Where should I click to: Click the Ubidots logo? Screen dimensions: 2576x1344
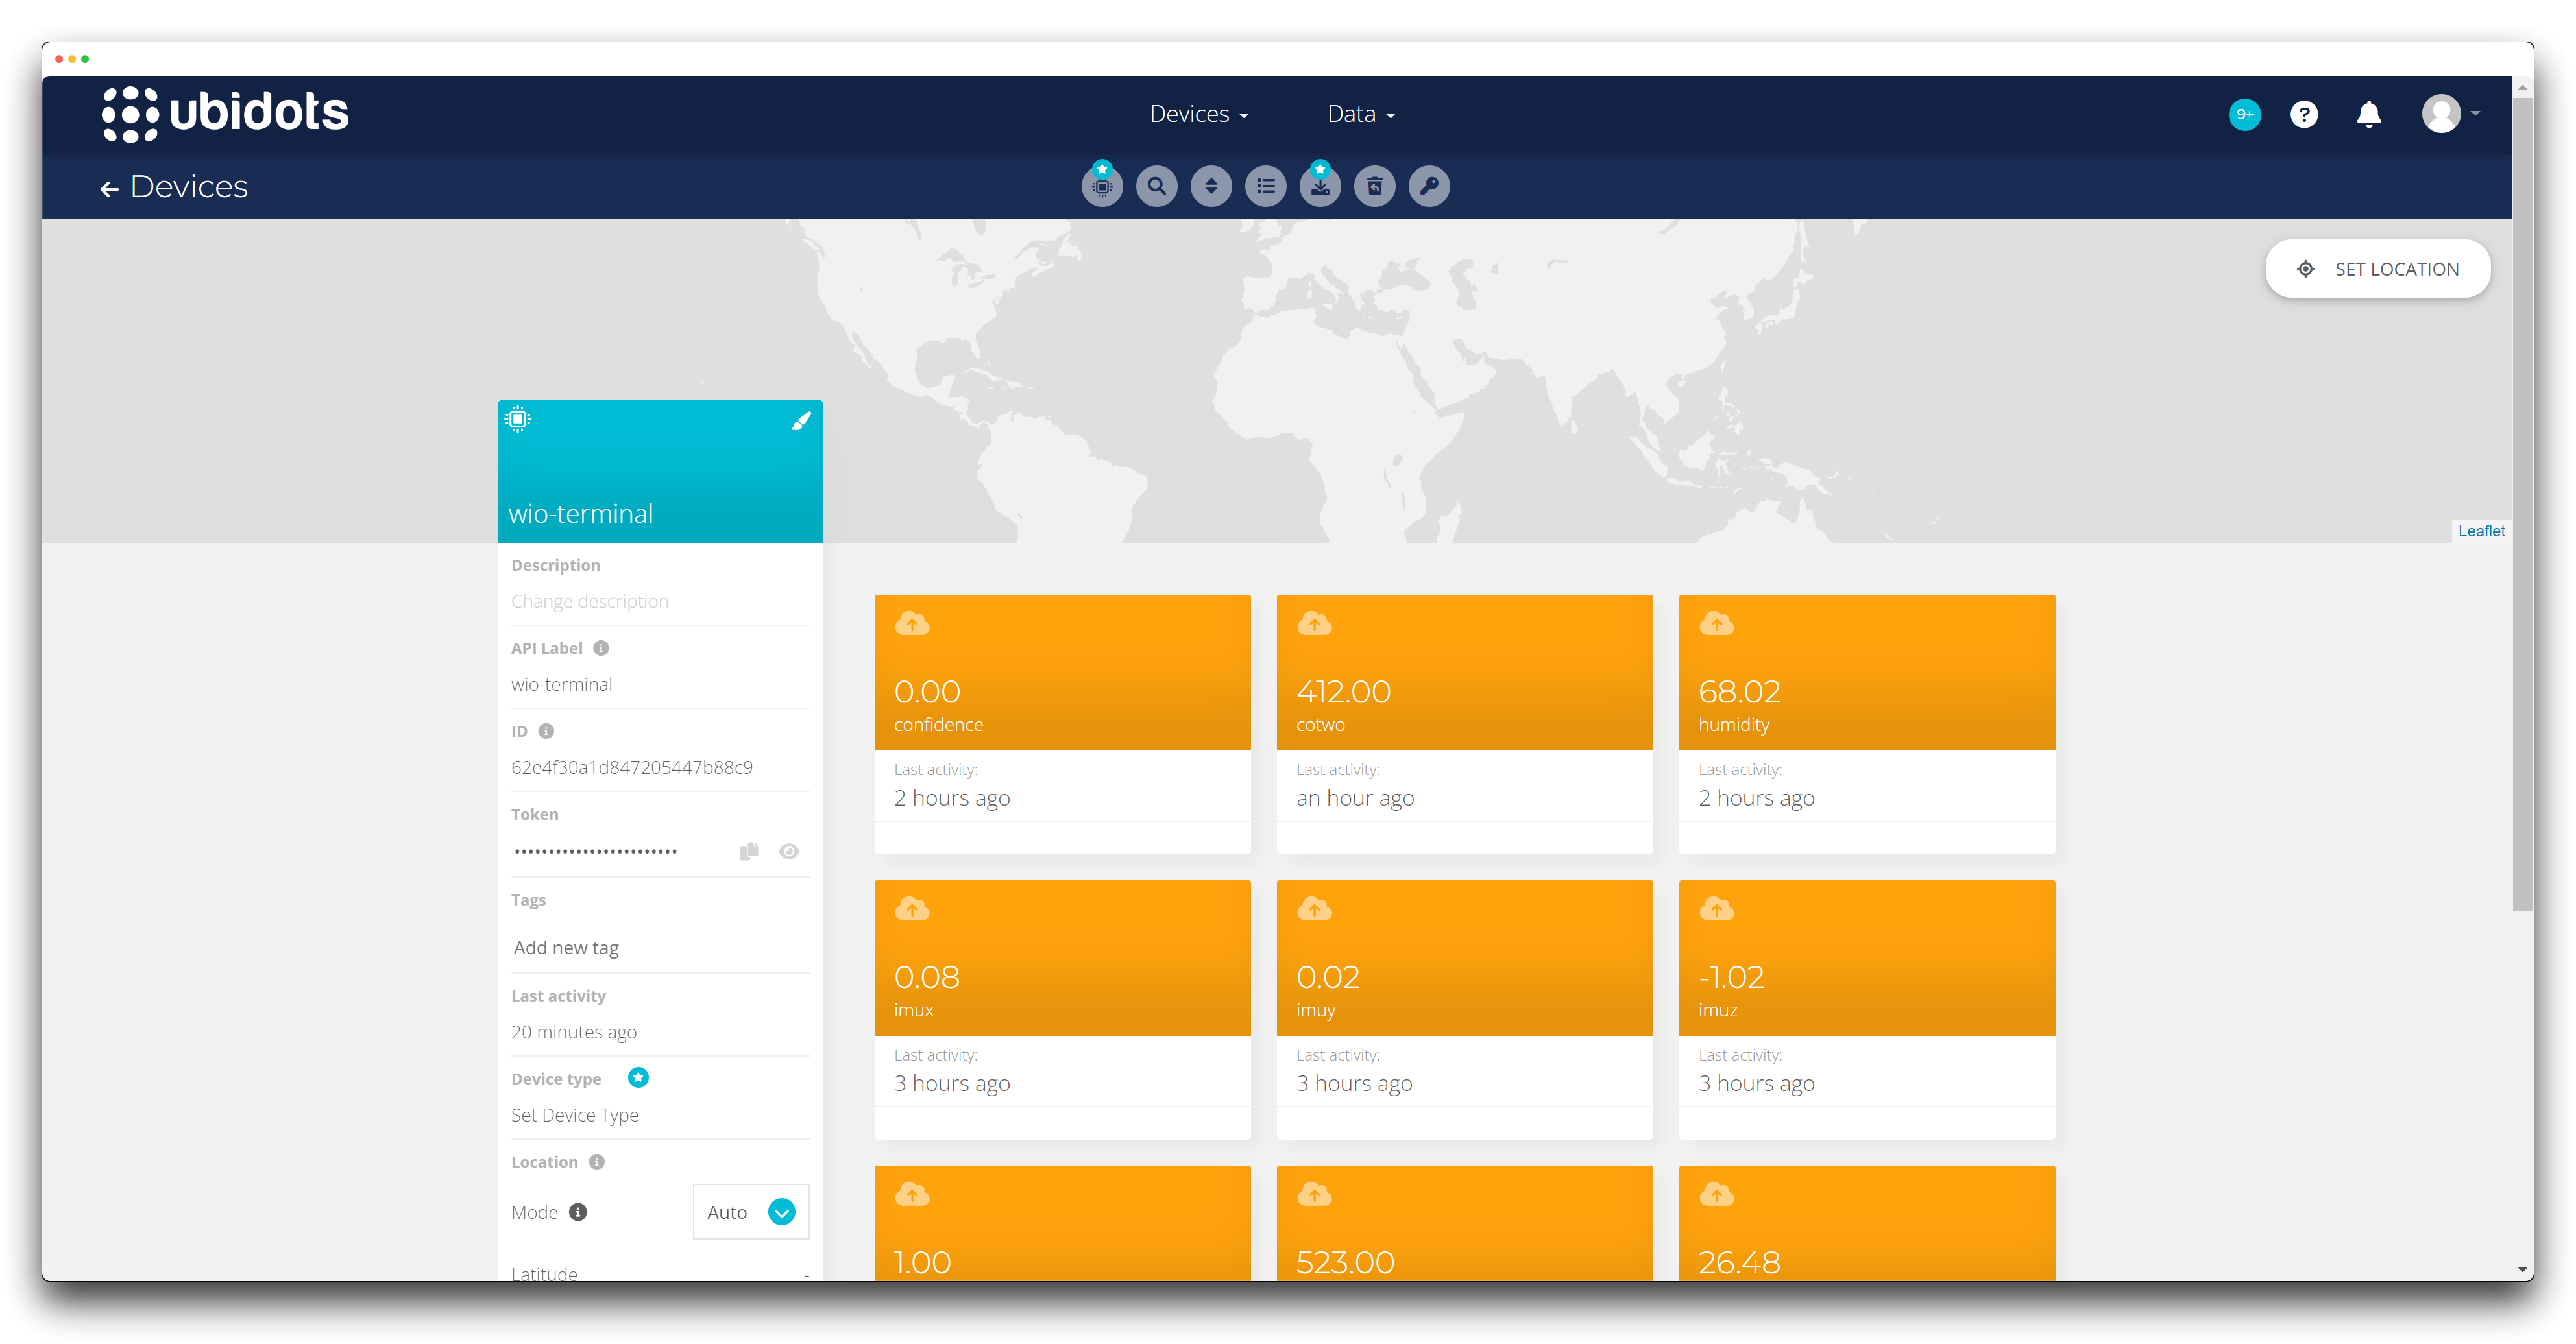(x=225, y=113)
